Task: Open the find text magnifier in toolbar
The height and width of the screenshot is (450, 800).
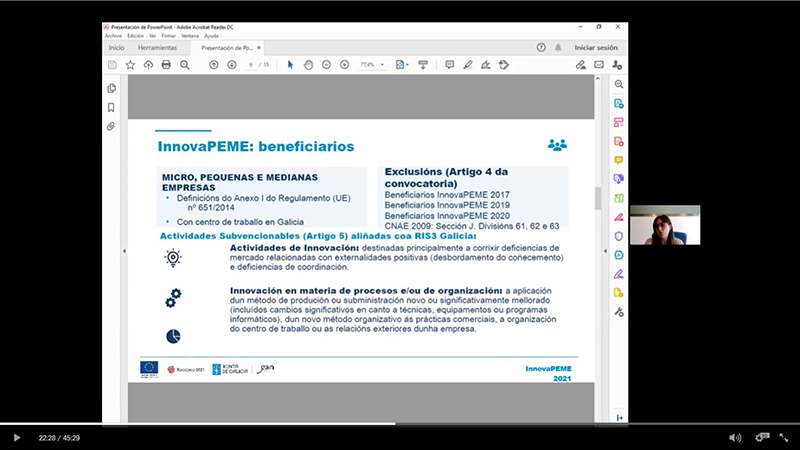Action: coord(185,65)
